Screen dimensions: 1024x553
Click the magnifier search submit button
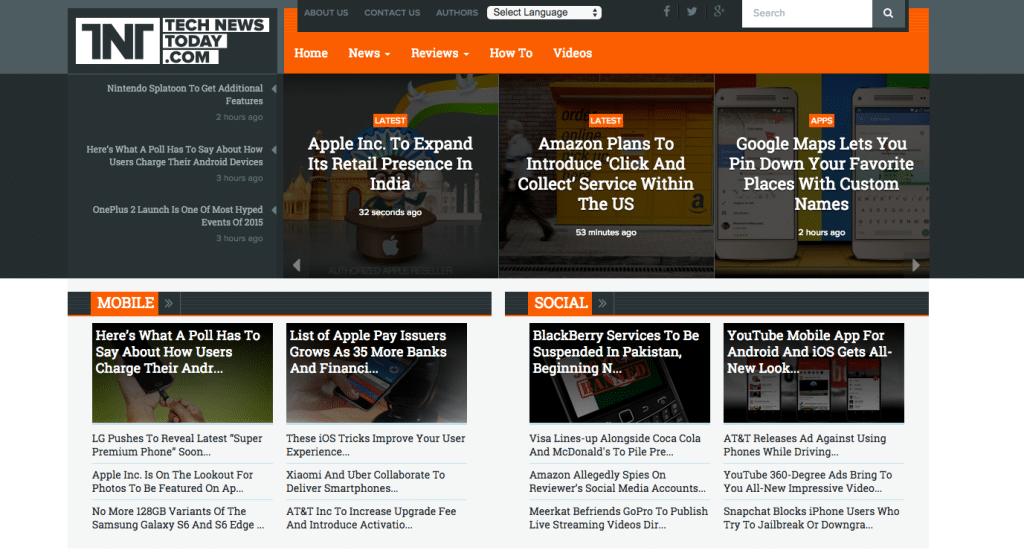click(x=888, y=13)
